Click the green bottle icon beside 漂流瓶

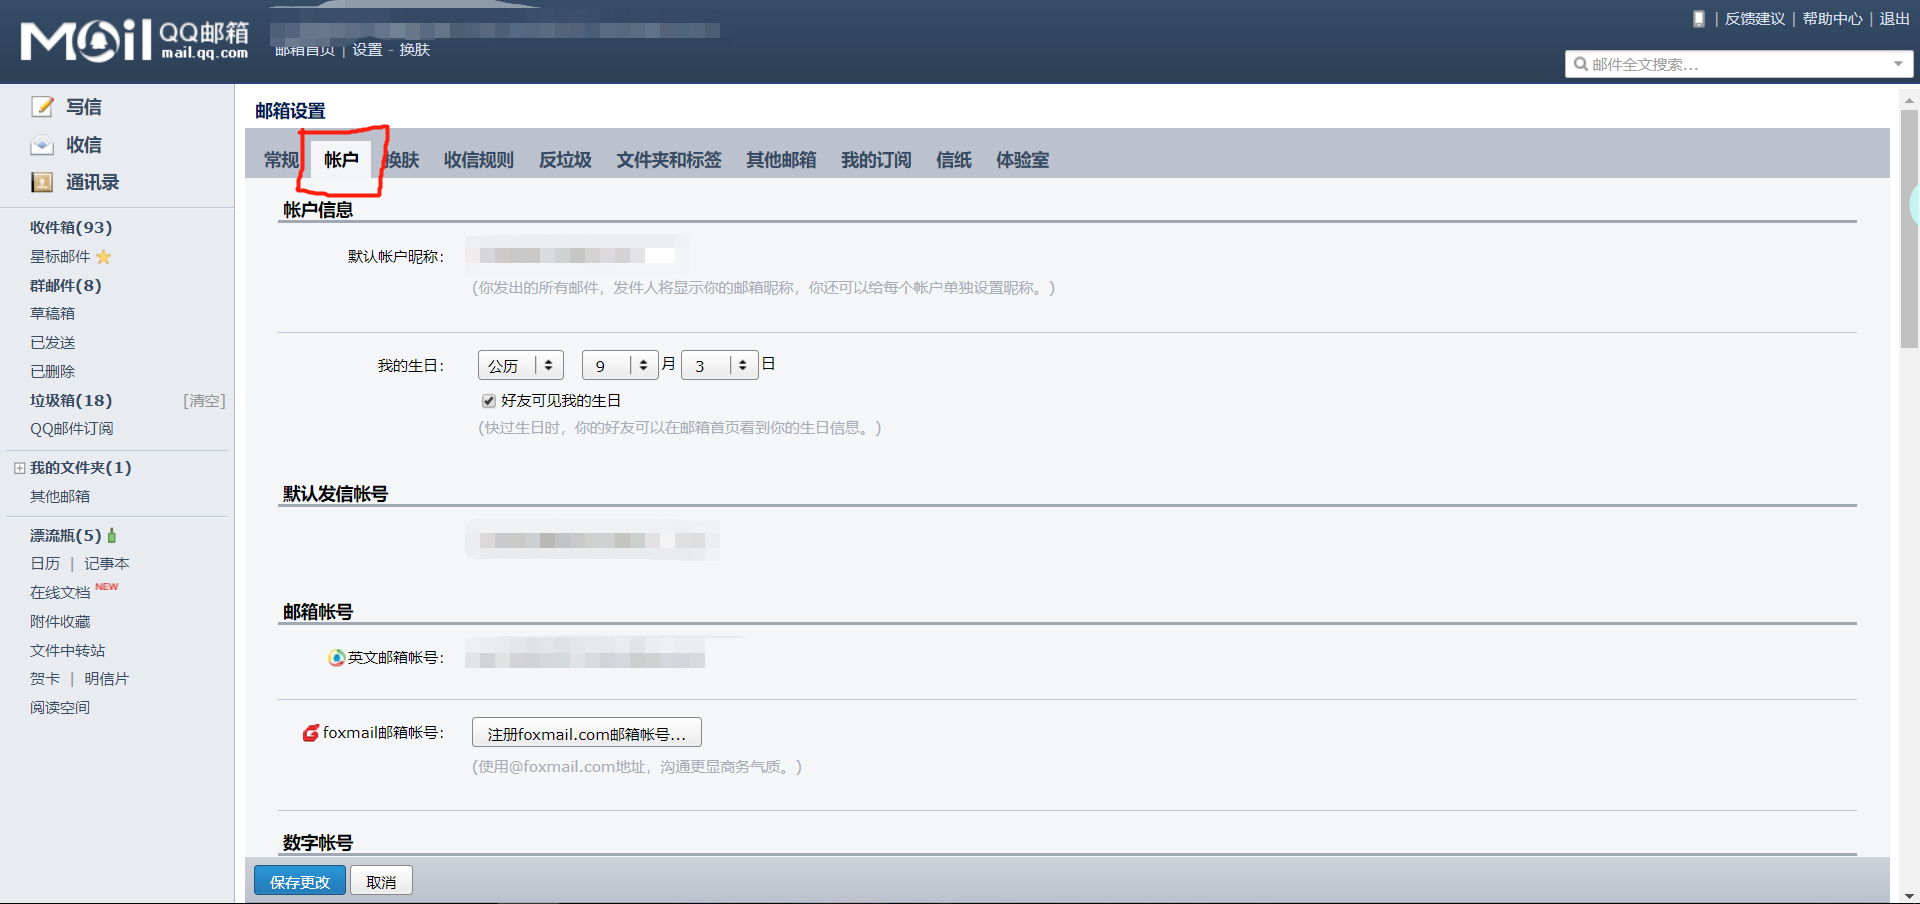point(112,535)
